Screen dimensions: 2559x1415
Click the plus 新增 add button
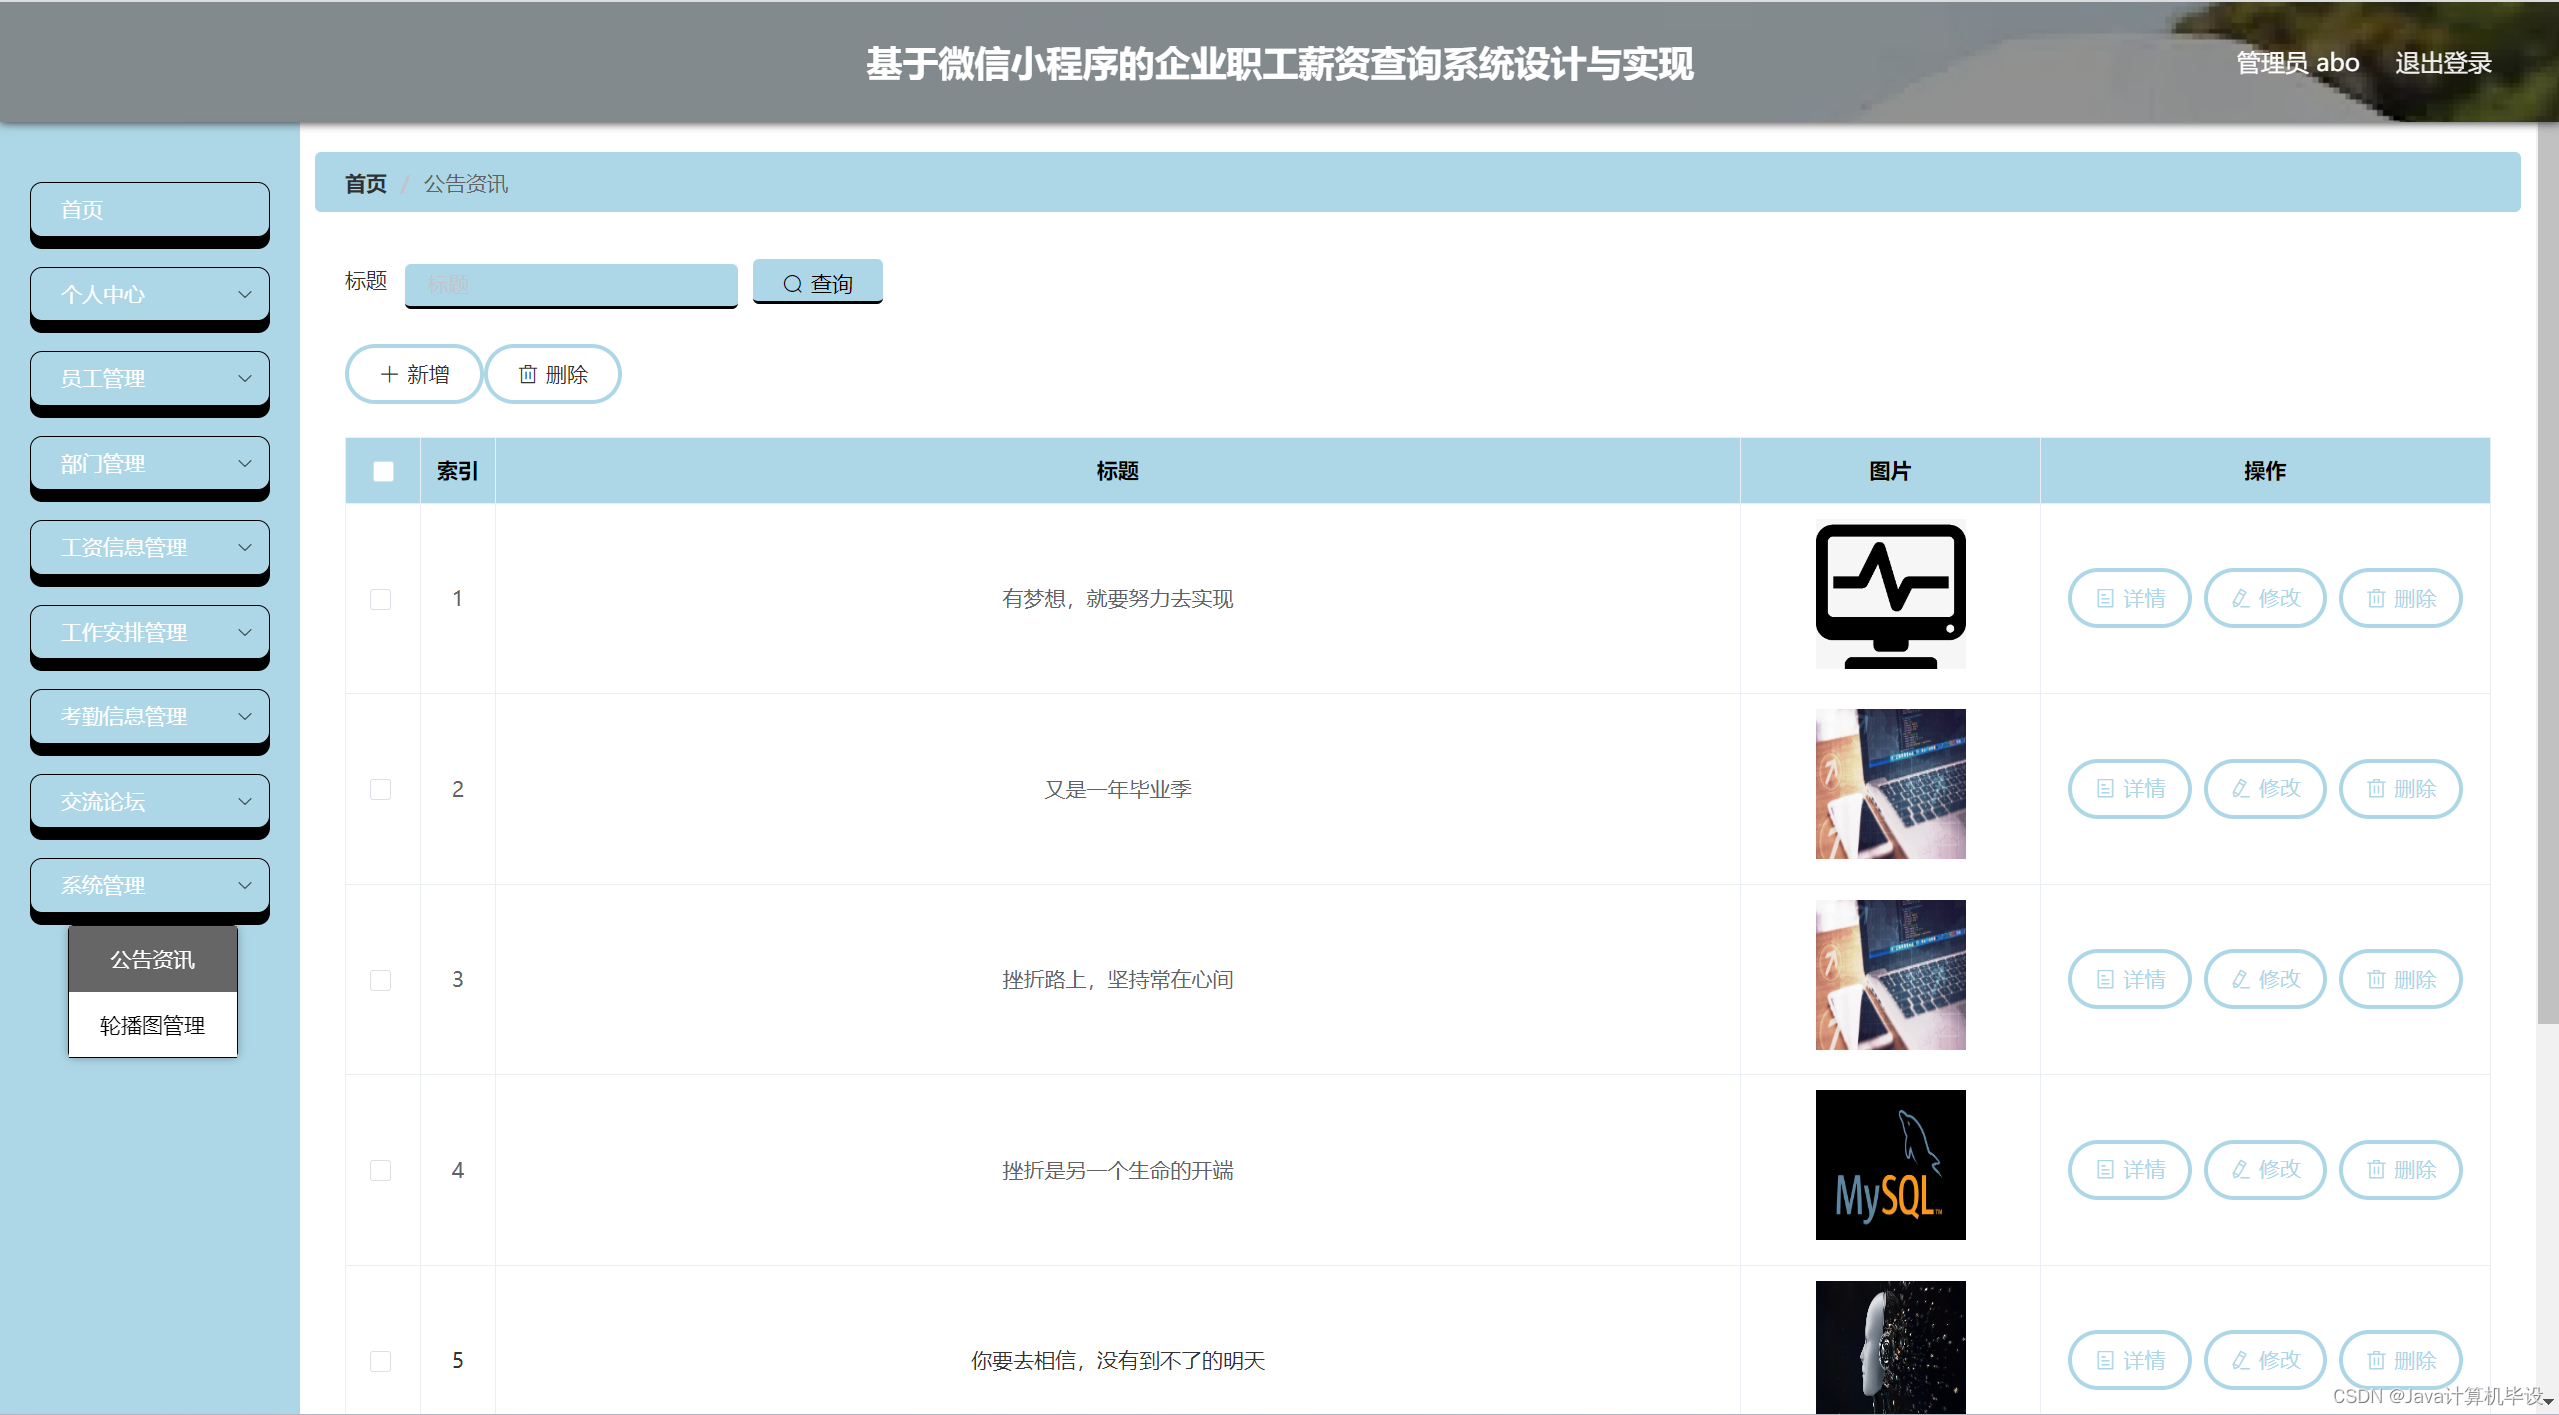[414, 374]
